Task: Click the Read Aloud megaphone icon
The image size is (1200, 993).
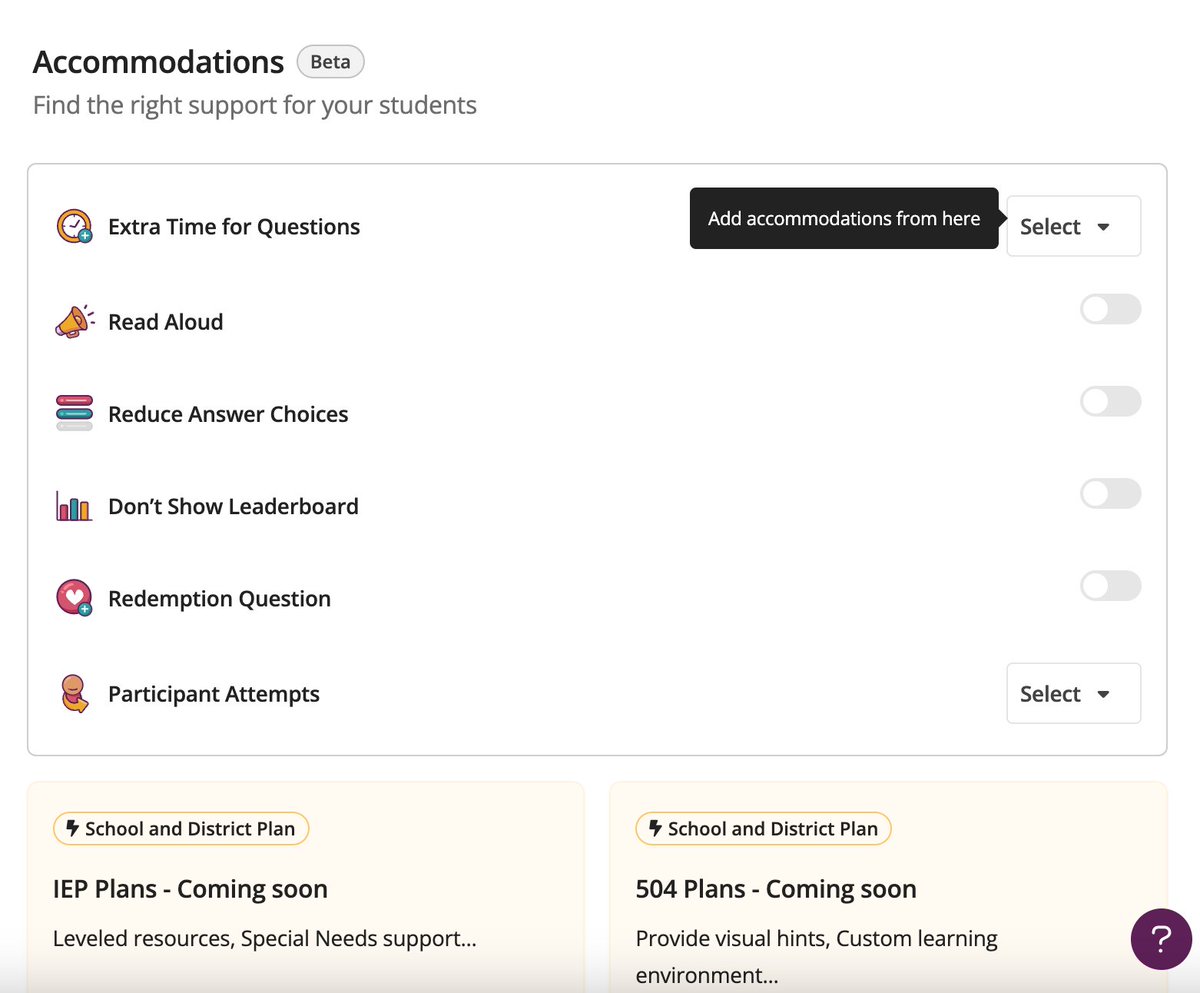Action: click(x=74, y=322)
